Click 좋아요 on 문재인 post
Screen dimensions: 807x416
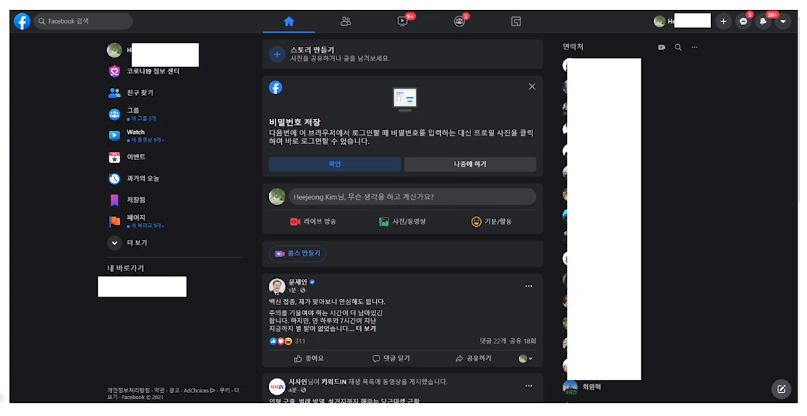pyautogui.click(x=309, y=358)
